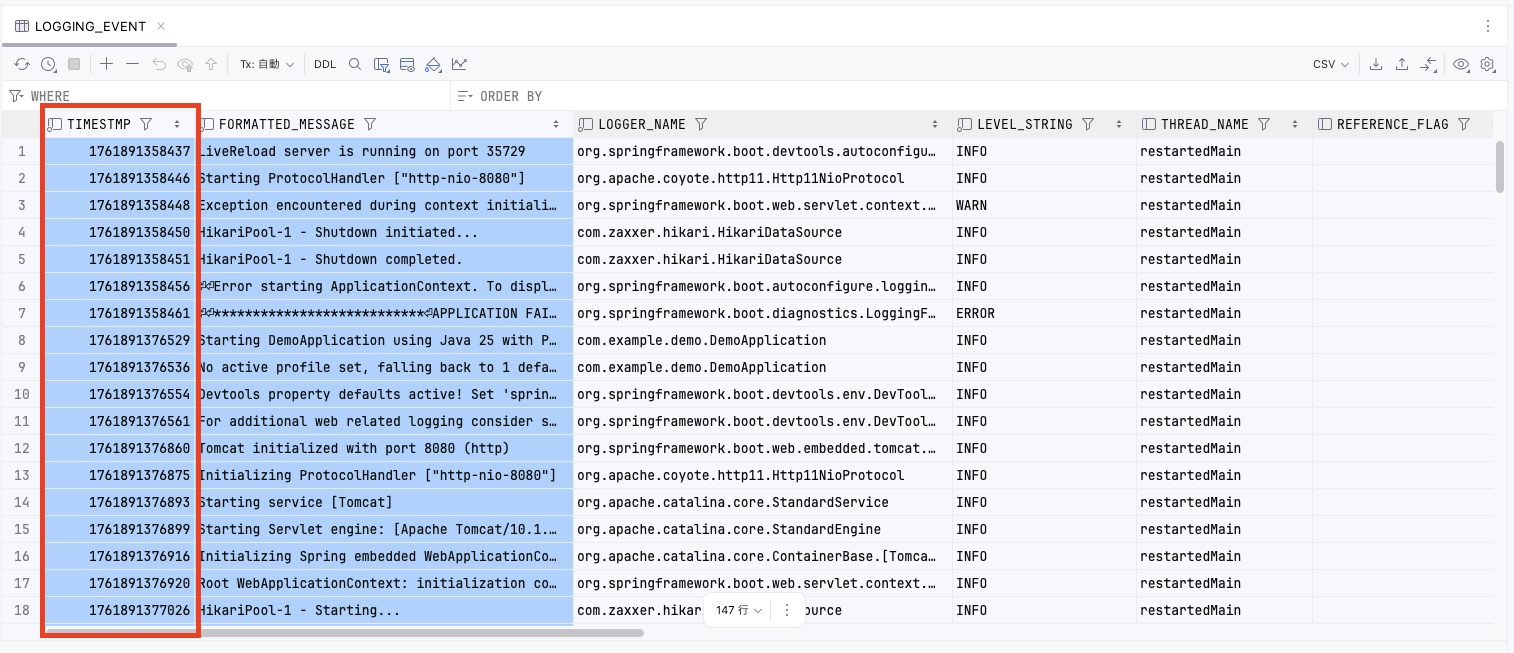Screen dimensions: 1514x653
Task: Refresh the LOGGING_EVENT result set
Action: pyautogui.click(x=21, y=63)
